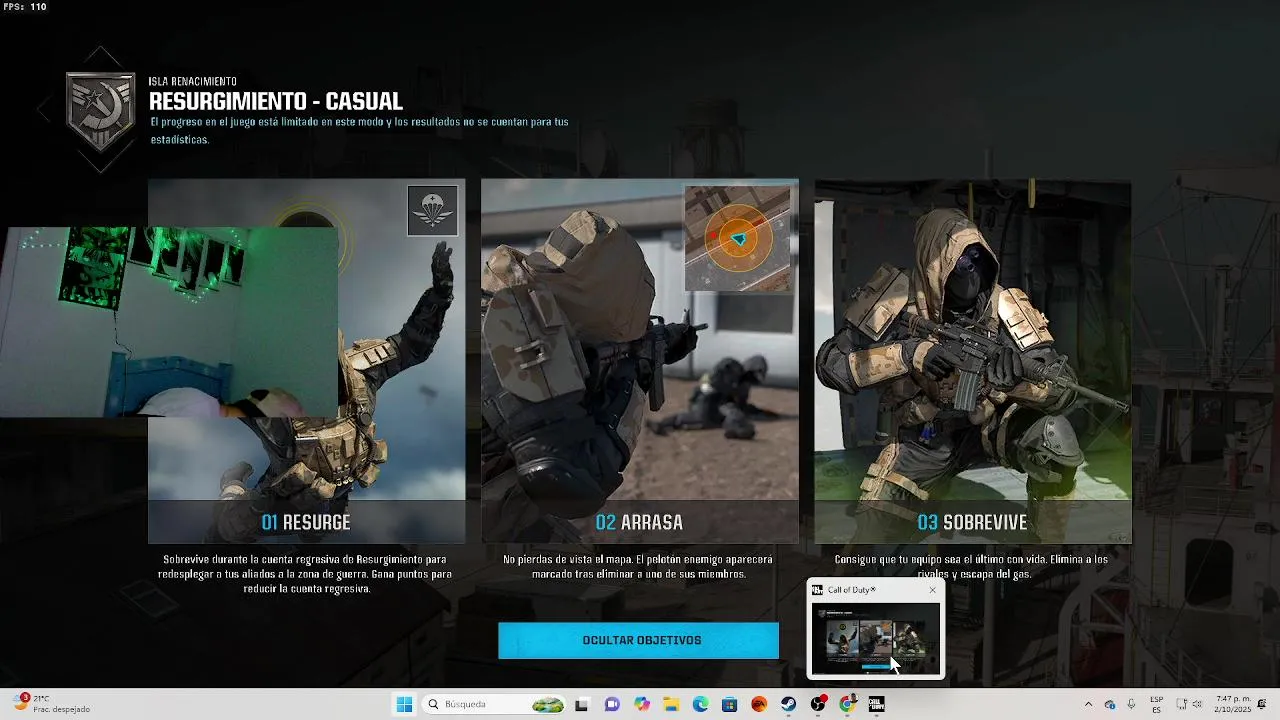The height and width of the screenshot is (720, 1280).
Task: Click the microphone tray icon
Action: (x=1131, y=704)
